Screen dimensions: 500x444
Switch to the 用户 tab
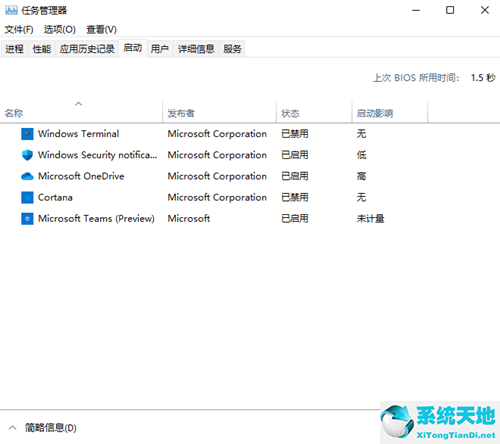click(160, 49)
